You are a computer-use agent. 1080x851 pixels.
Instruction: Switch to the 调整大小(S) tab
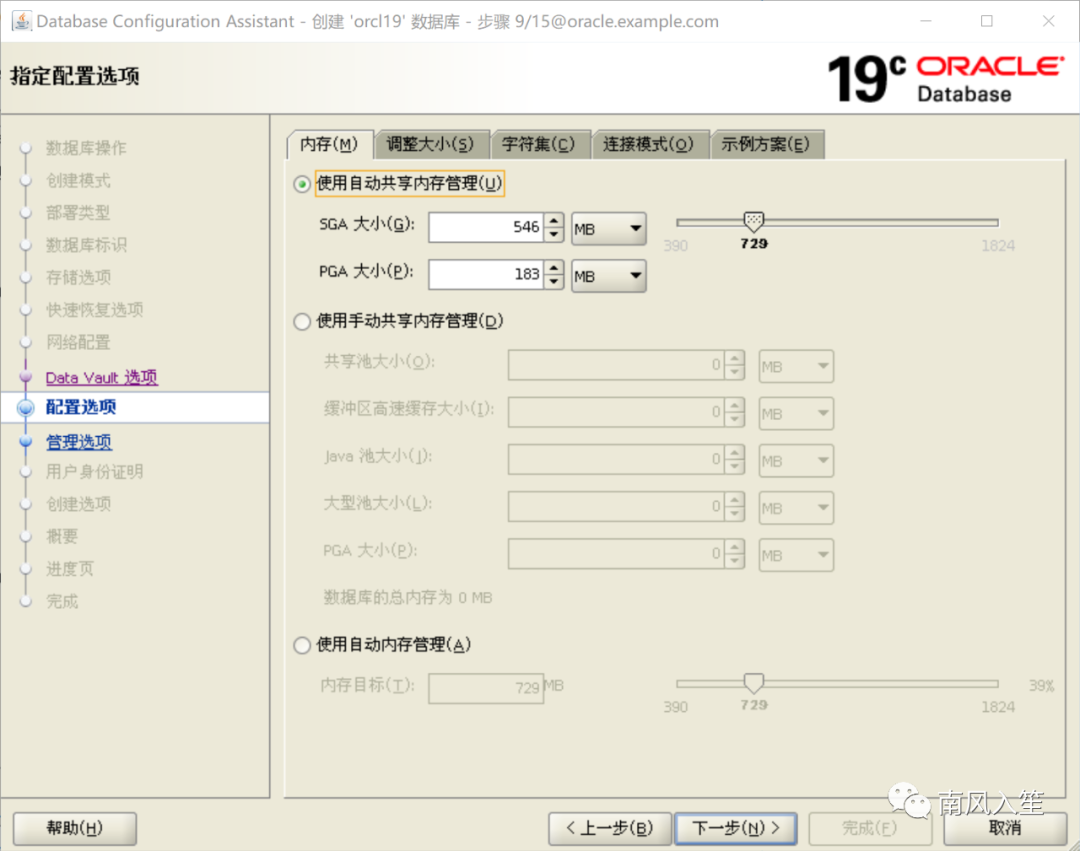click(x=431, y=145)
